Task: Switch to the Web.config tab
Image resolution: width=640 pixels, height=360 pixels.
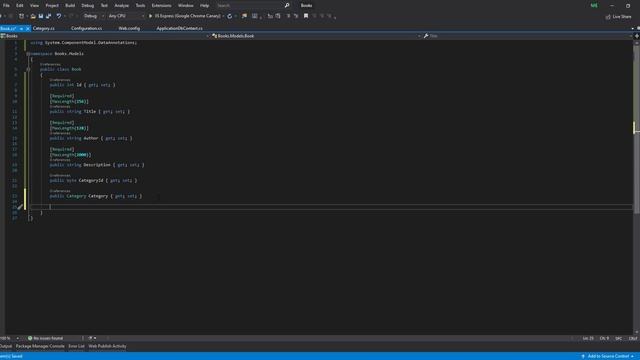Action: coord(129,28)
